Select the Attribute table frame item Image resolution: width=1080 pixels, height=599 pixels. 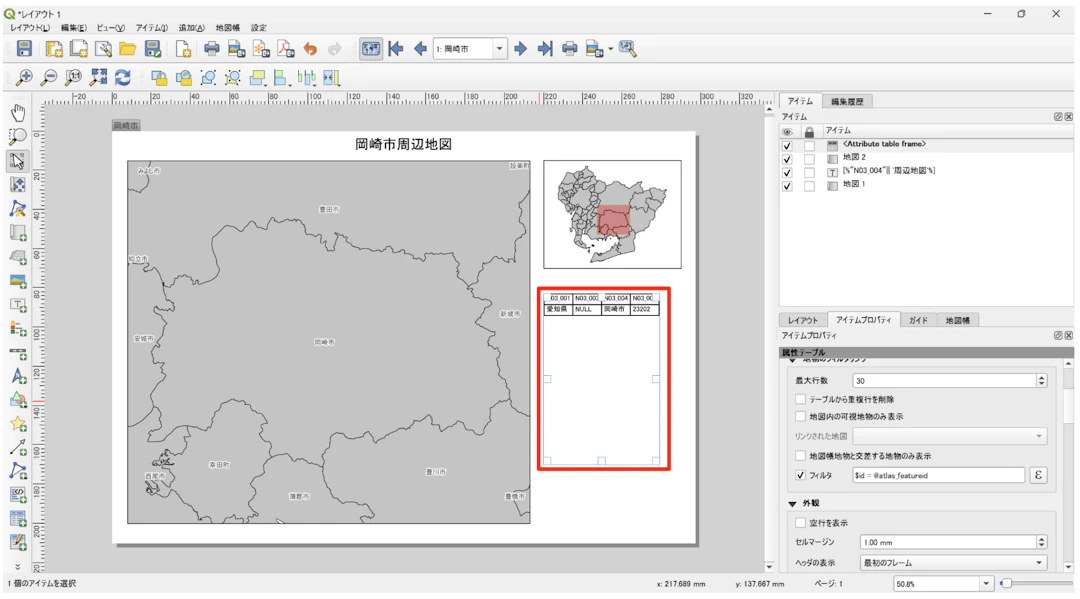[884, 145]
